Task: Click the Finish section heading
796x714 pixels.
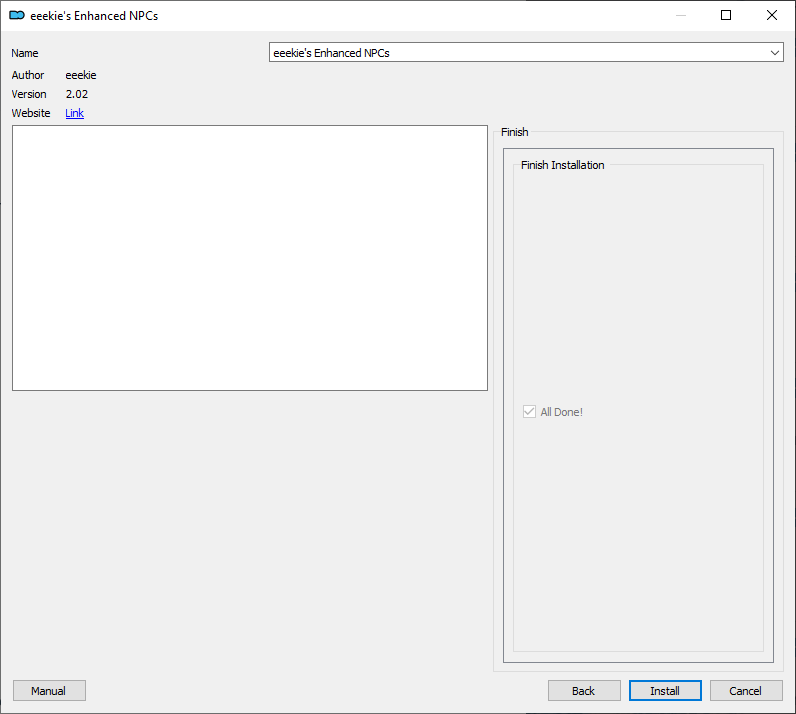Action: click(515, 132)
